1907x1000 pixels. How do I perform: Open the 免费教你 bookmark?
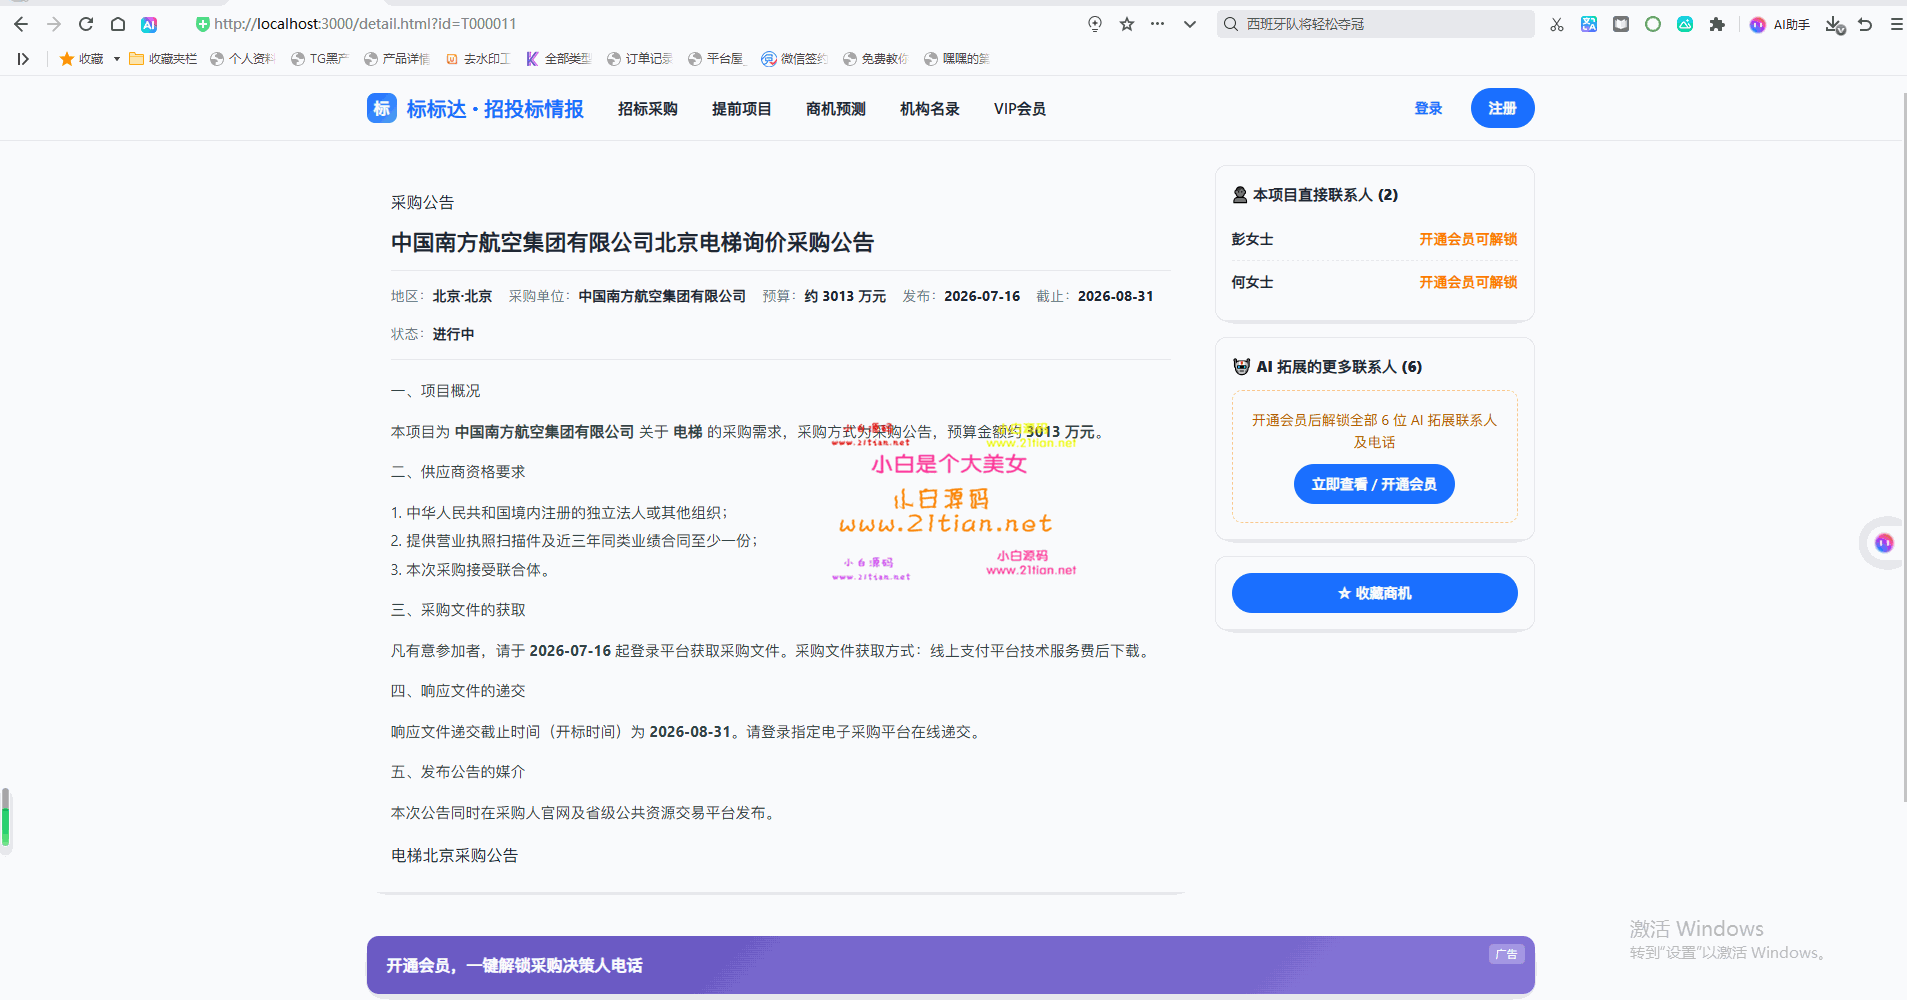click(x=876, y=59)
